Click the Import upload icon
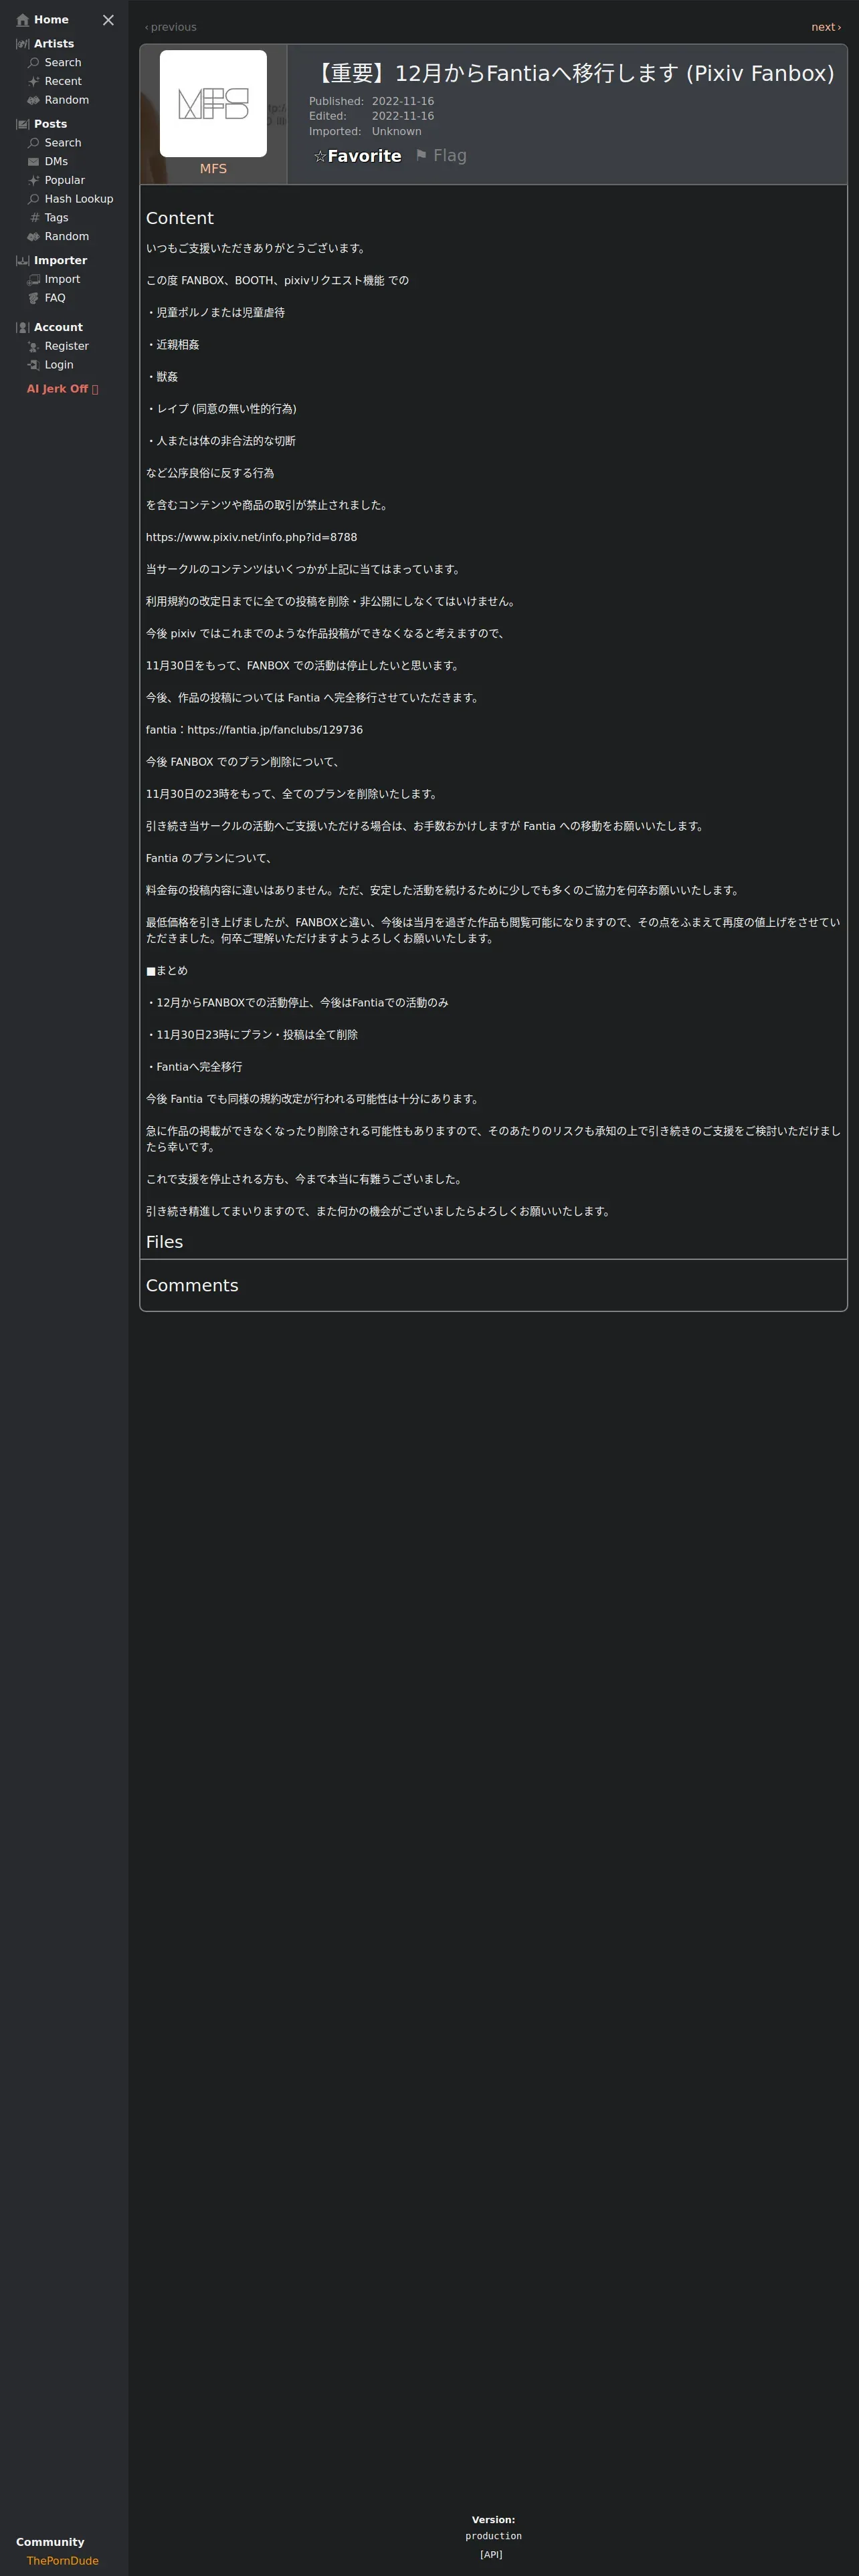The image size is (859, 2576). (x=33, y=279)
